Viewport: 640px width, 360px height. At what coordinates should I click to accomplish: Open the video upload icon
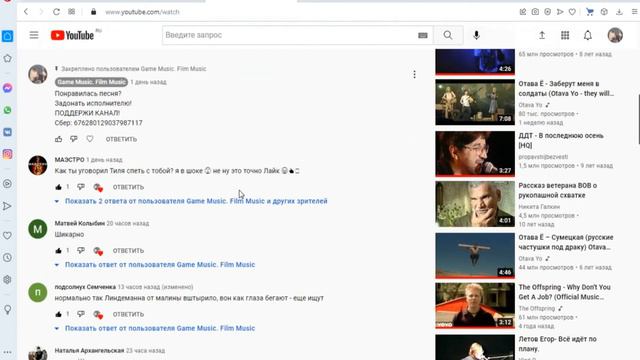(x=542, y=36)
